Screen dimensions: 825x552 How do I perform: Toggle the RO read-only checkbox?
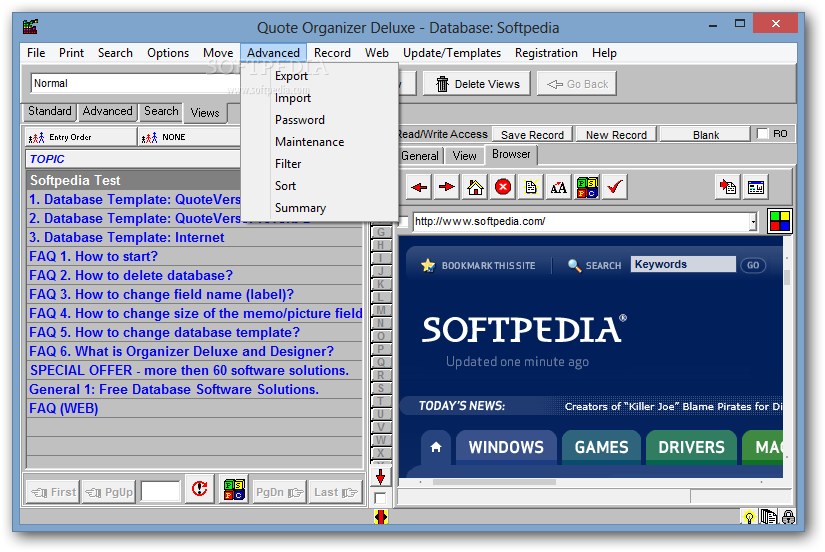click(x=762, y=134)
